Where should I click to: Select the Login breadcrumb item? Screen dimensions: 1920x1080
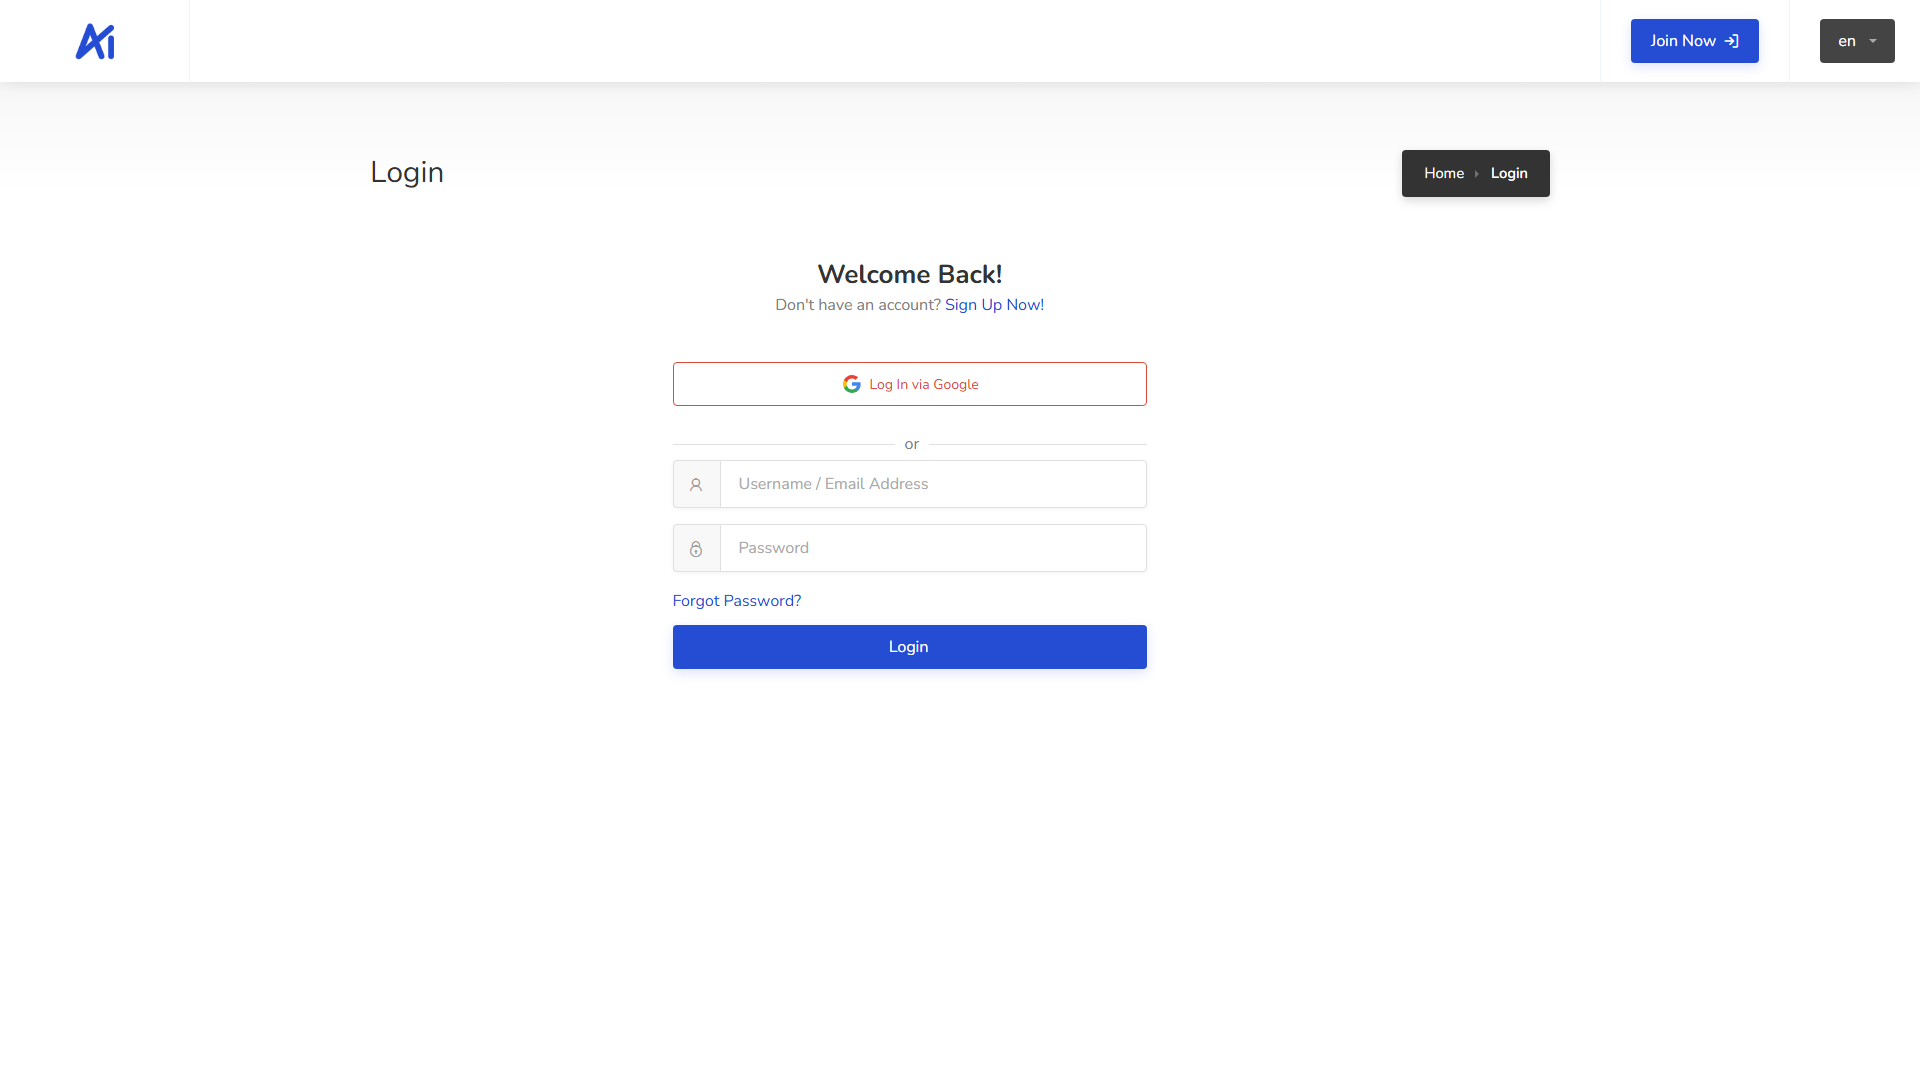pyautogui.click(x=1508, y=173)
